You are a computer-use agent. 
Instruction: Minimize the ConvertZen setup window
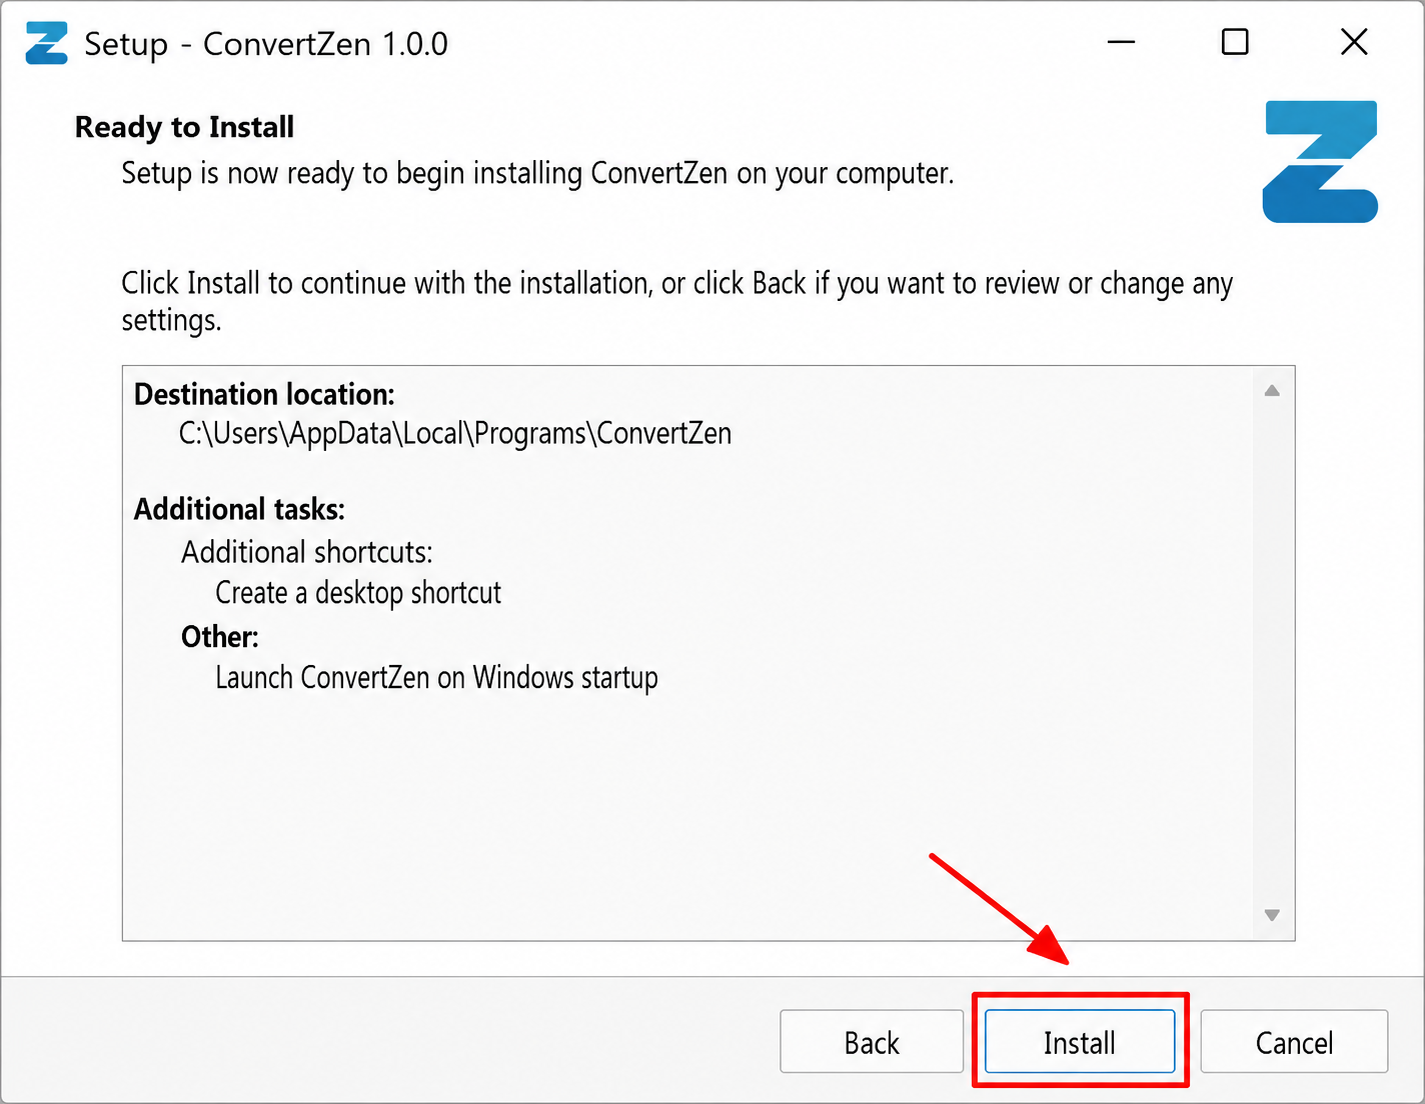(x=1121, y=42)
